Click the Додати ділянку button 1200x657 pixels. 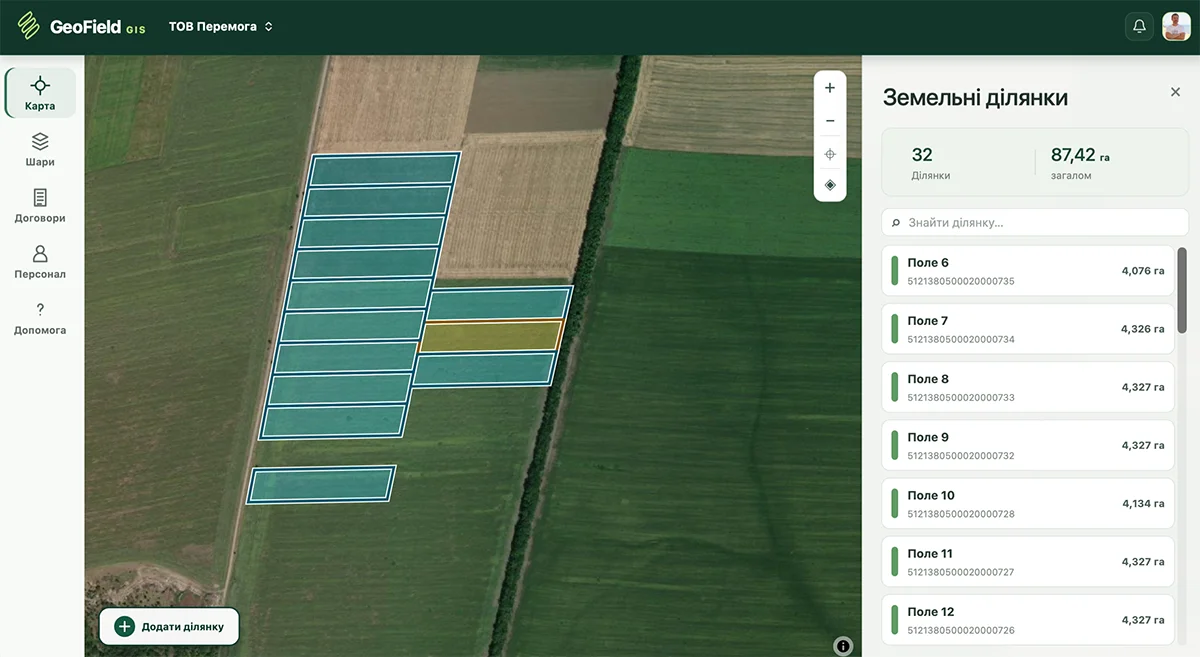tap(169, 627)
